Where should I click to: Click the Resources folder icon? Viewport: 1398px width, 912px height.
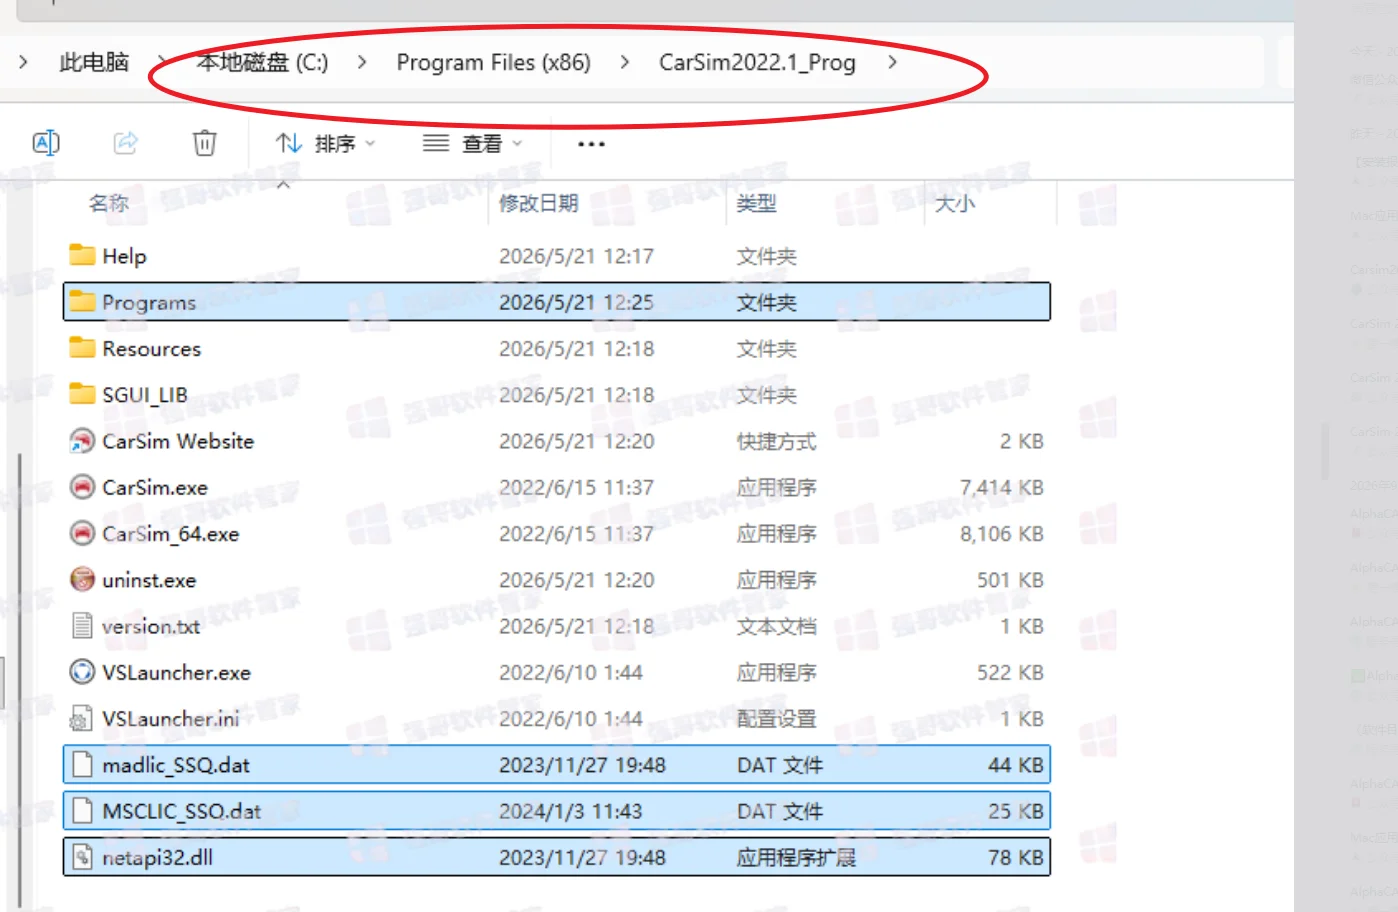tap(82, 347)
